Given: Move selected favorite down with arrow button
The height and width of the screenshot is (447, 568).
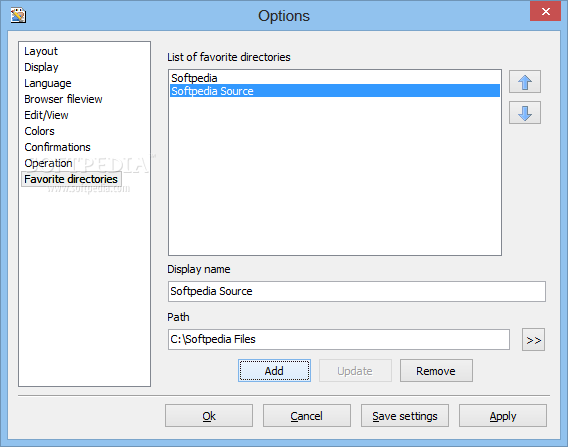Looking at the screenshot, I should click(525, 113).
